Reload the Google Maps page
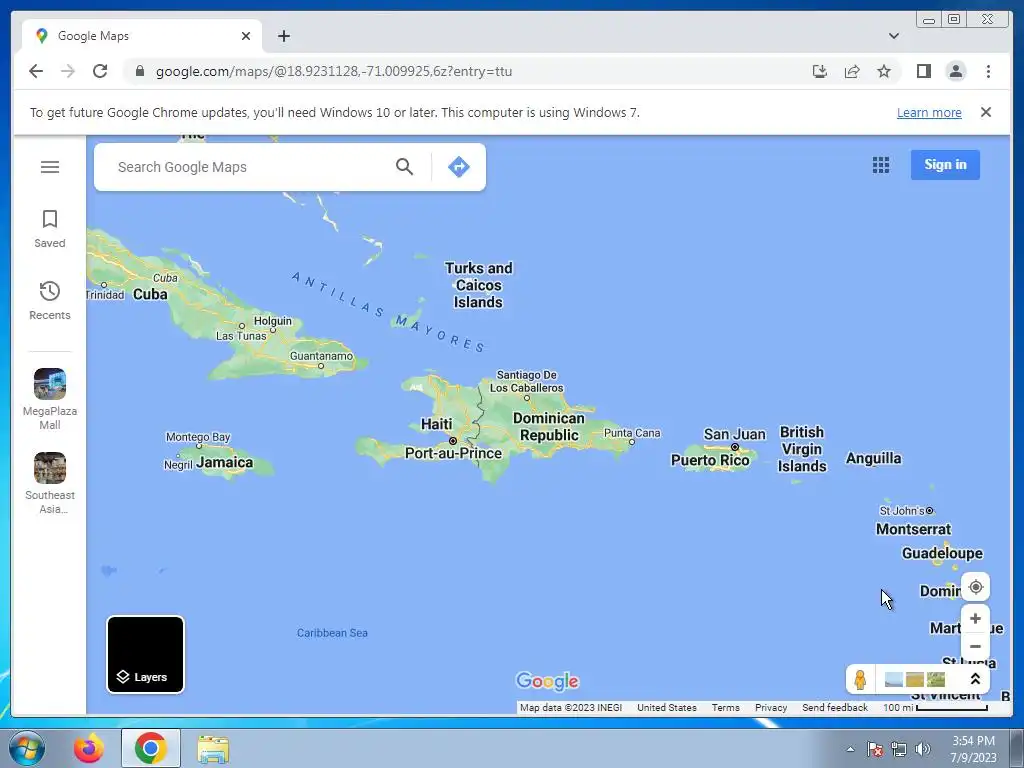 pyautogui.click(x=100, y=71)
